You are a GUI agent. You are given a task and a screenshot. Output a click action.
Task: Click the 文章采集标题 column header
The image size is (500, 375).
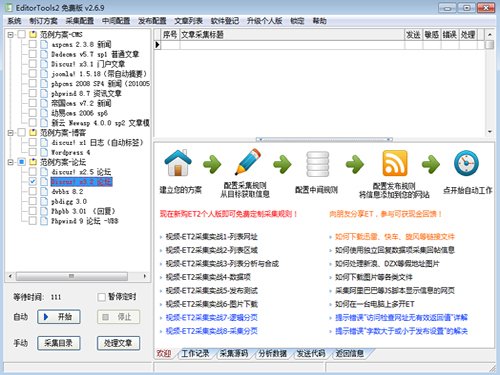click(292, 35)
